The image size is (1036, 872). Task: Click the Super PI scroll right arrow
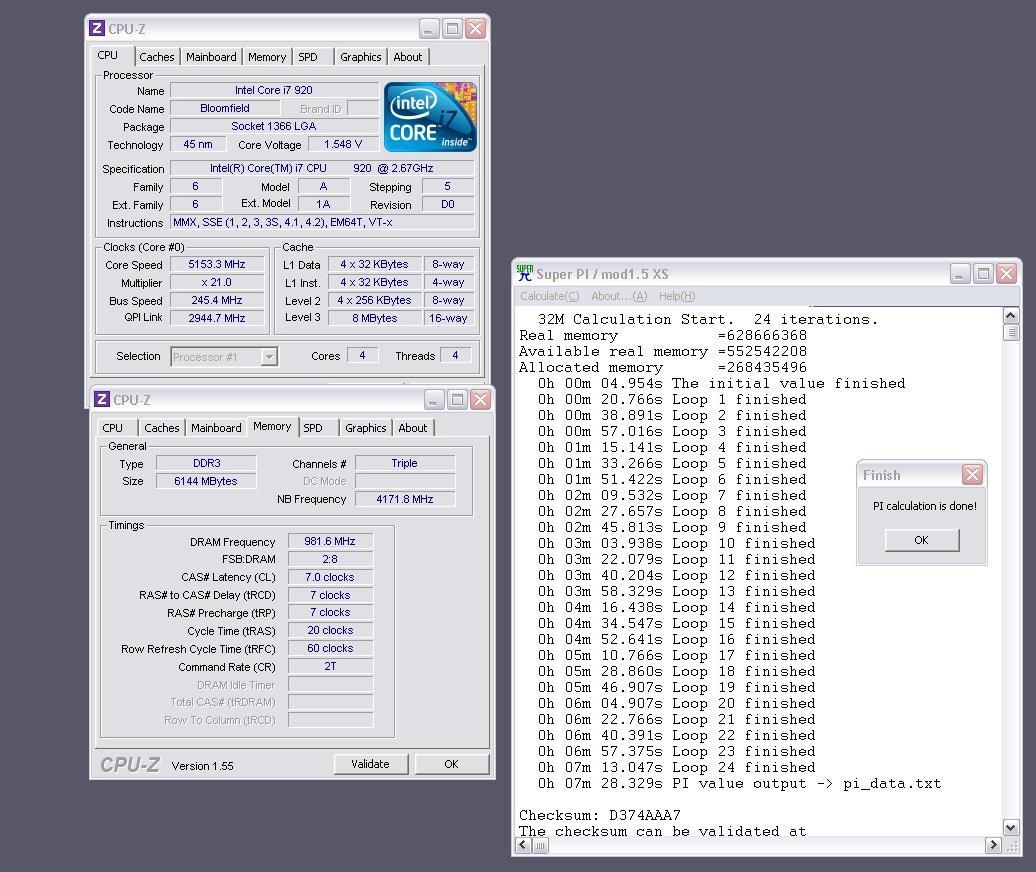click(993, 845)
